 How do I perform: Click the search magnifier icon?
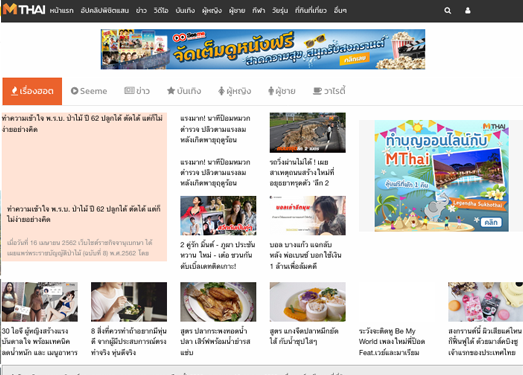(x=447, y=11)
